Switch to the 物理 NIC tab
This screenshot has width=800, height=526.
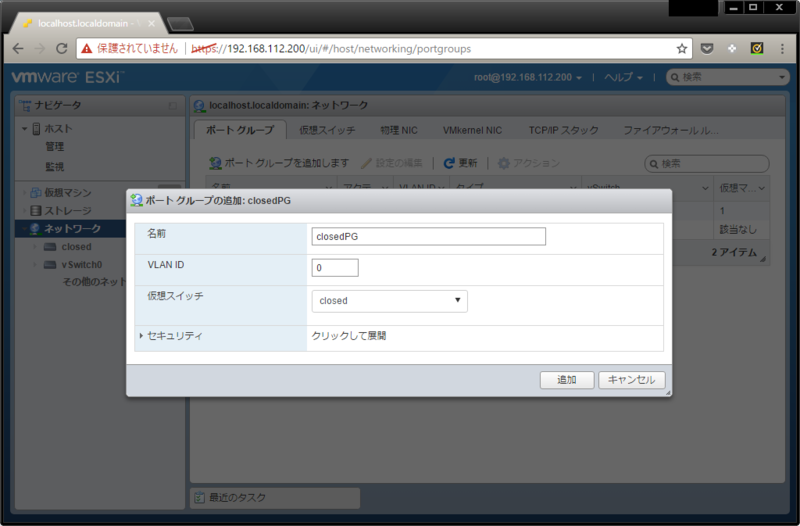(x=399, y=131)
